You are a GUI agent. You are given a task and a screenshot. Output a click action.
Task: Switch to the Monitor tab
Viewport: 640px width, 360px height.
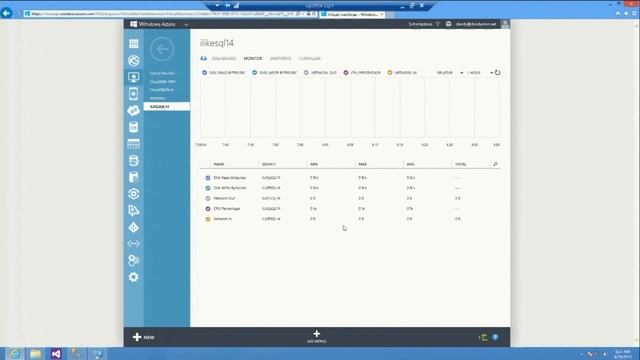pyautogui.click(x=253, y=58)
